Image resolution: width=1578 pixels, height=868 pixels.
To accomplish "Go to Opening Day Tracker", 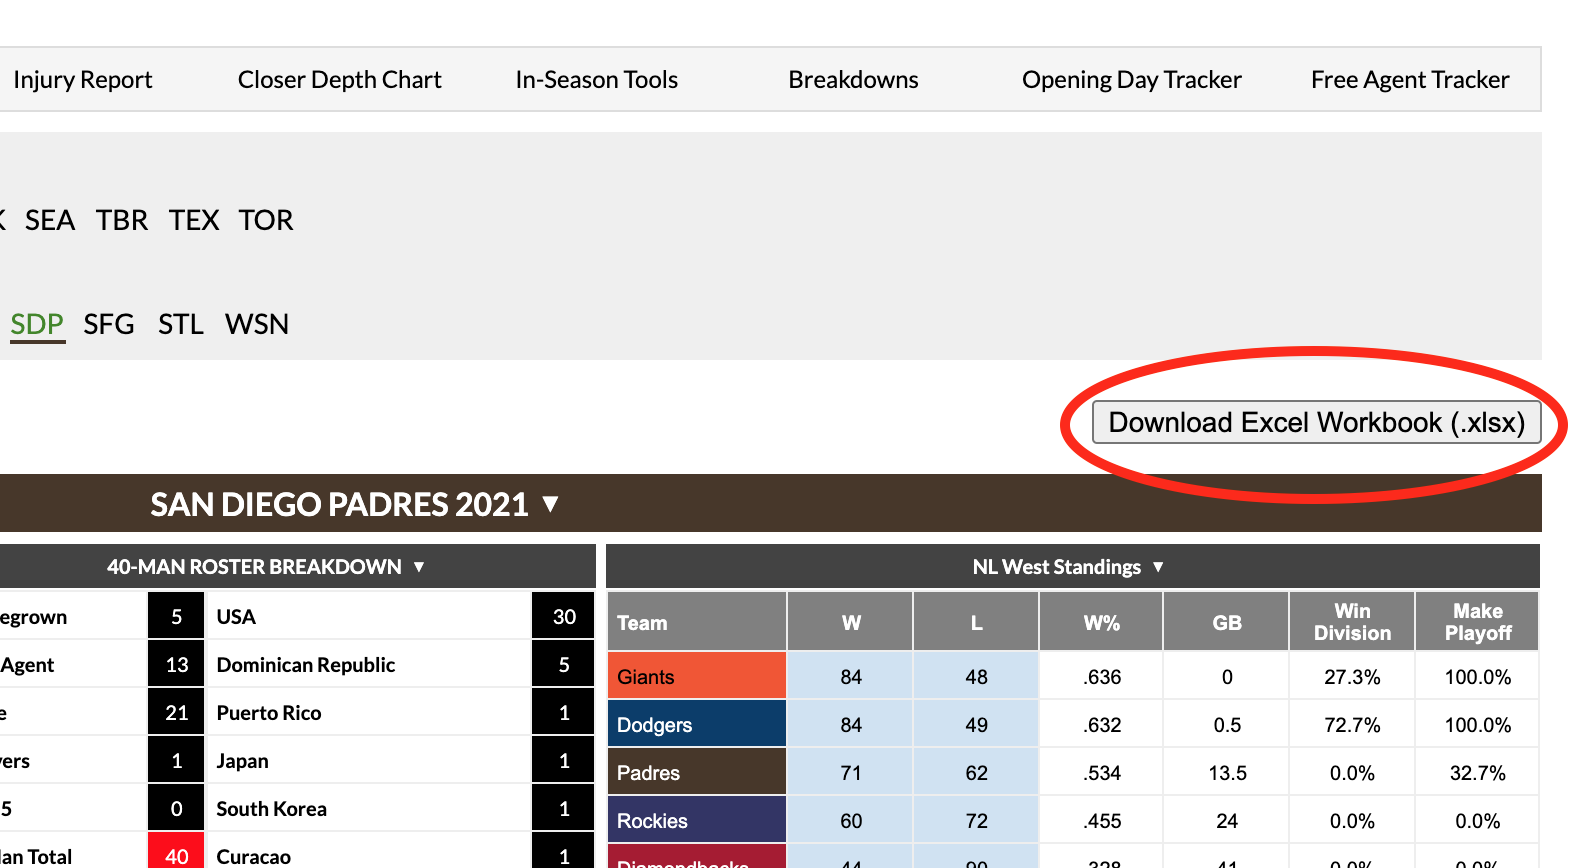I will click(1131, 80).
